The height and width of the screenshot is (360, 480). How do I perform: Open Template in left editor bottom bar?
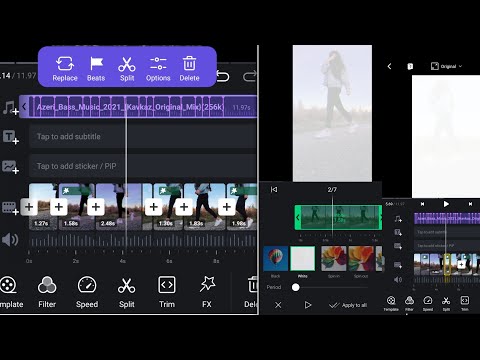[x=10, y=292]
